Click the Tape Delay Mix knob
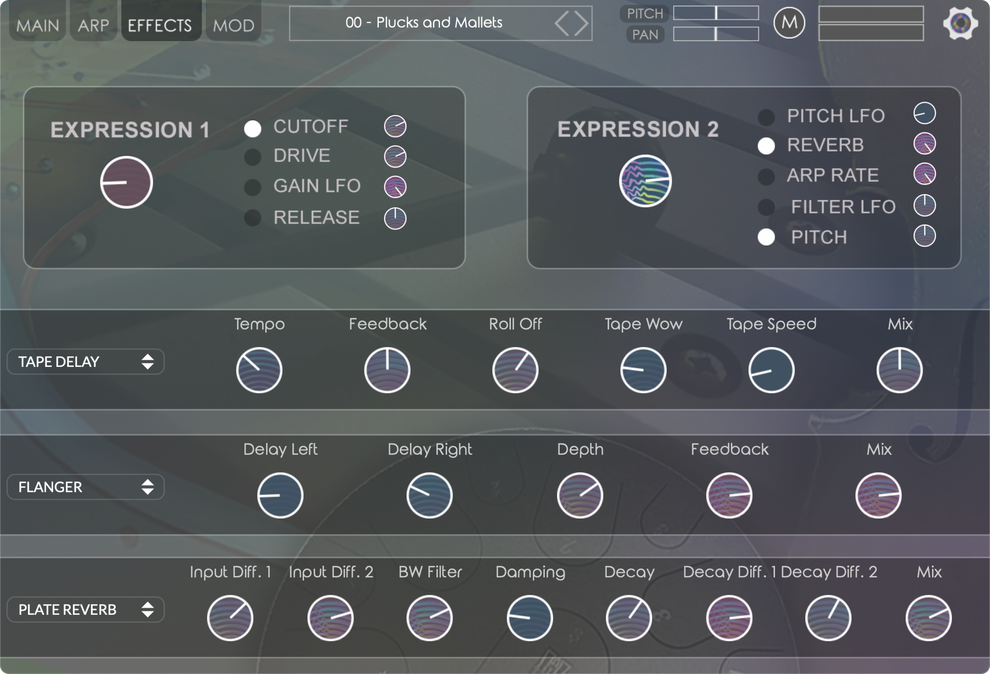Image resolution: width=990 pixels, height=674 pixels. tap(899, 370)
